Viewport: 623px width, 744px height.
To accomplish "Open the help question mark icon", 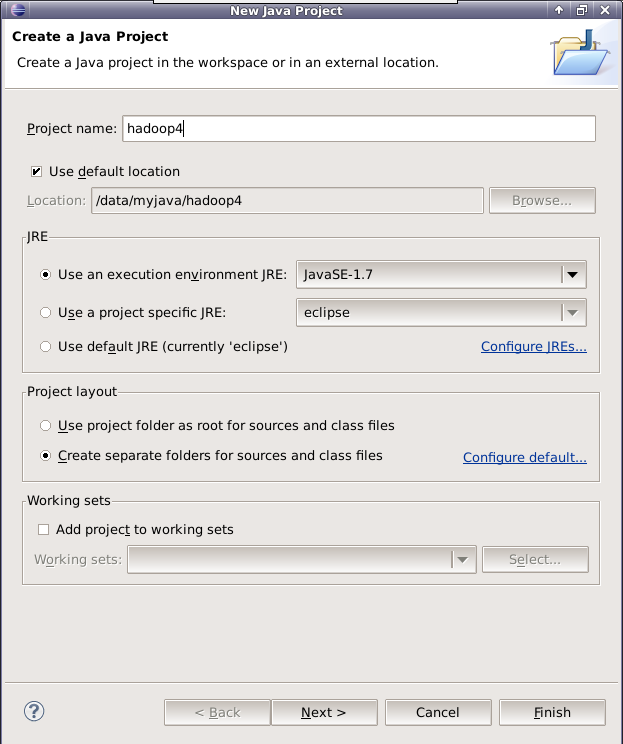I will (34, 711).
